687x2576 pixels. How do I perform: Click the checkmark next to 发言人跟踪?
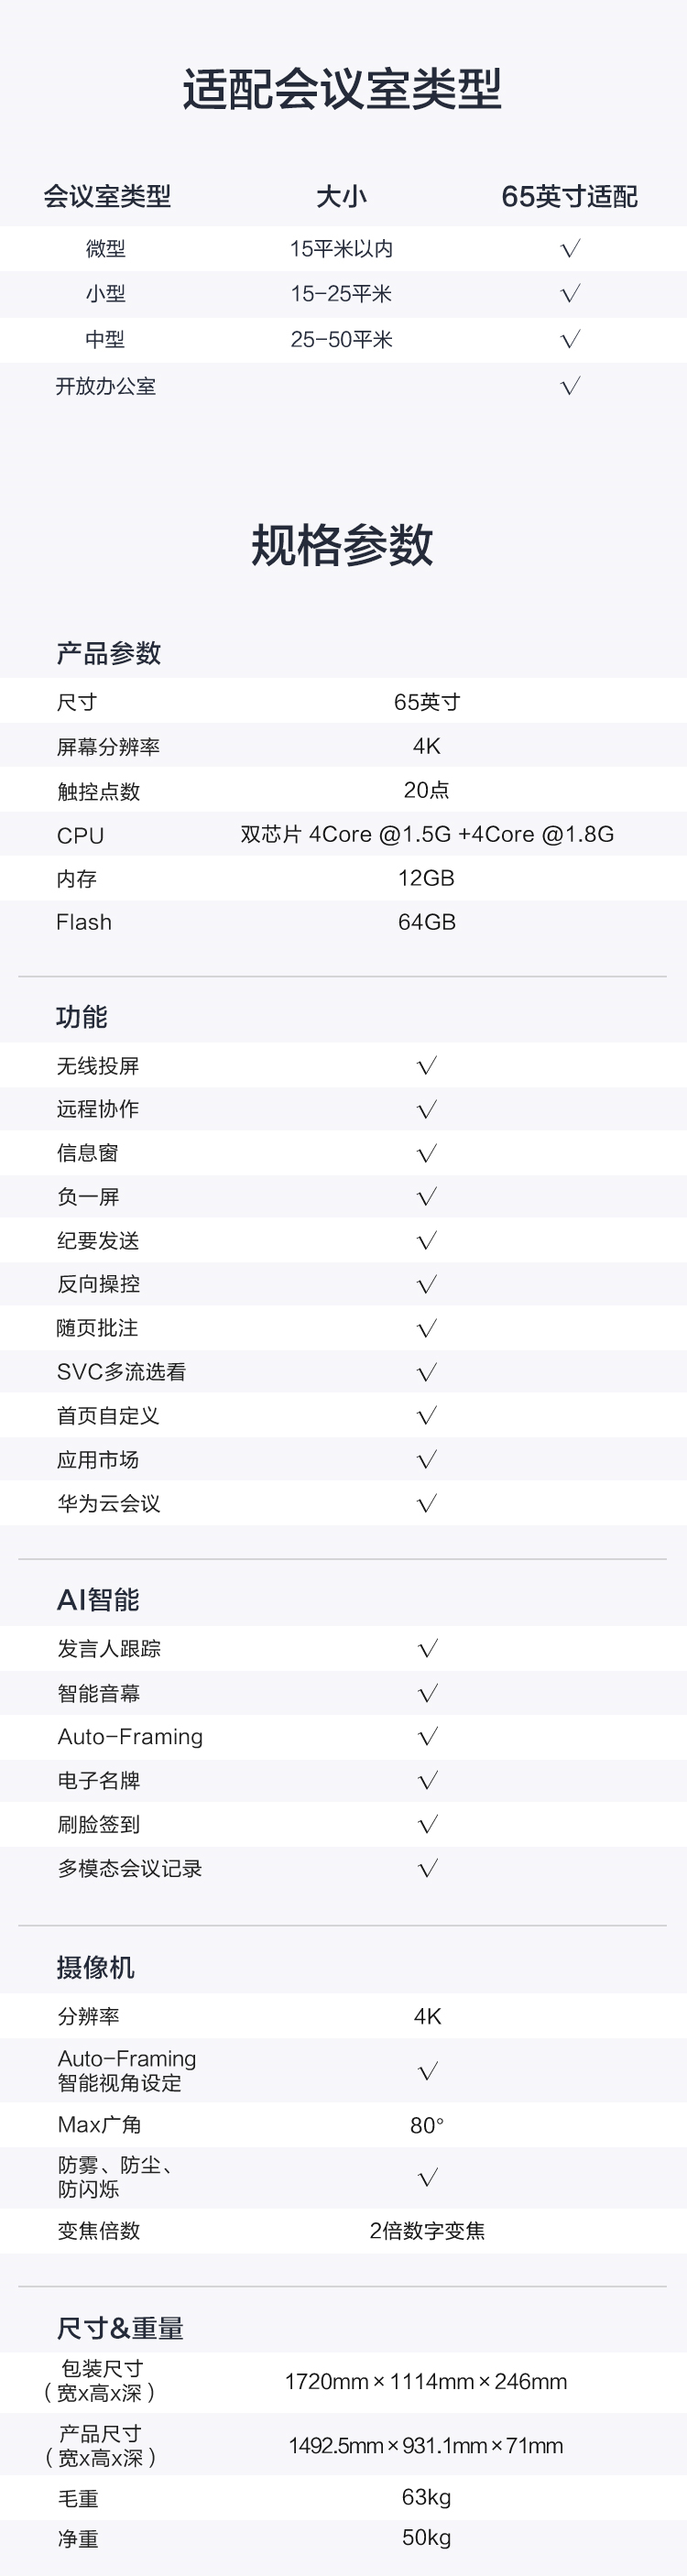coord(428,1649)
